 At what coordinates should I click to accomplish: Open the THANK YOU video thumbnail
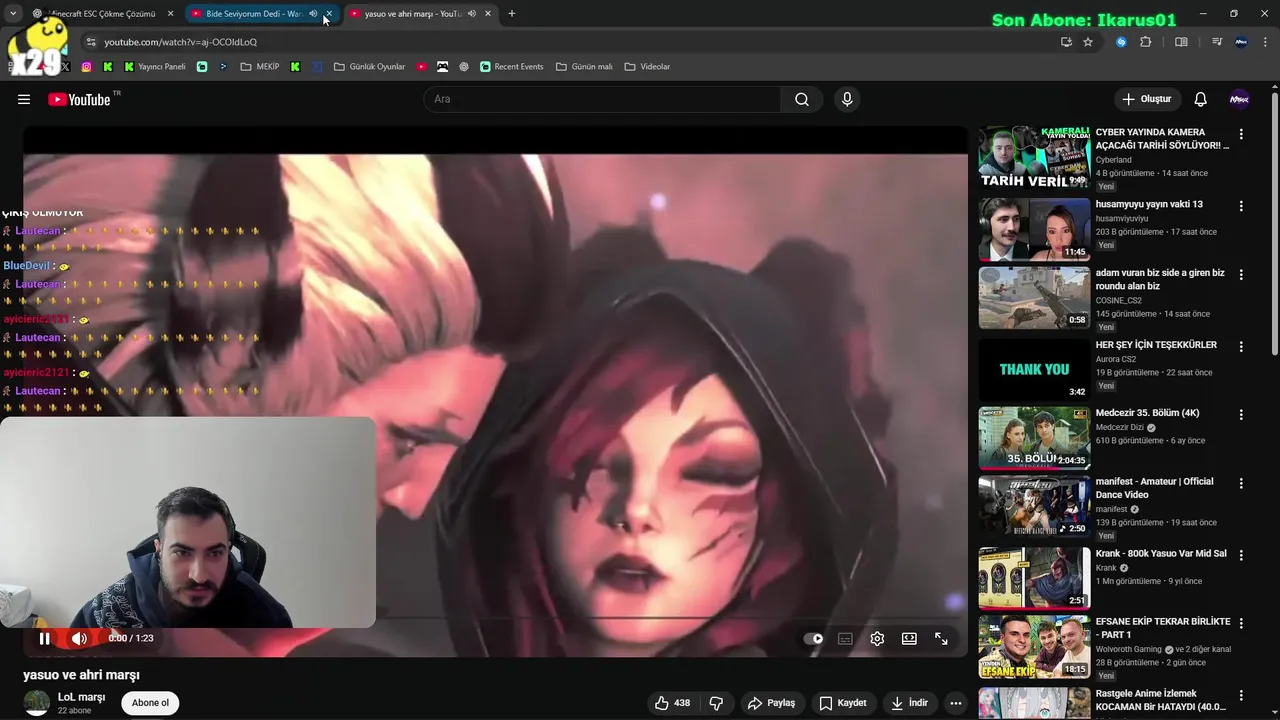click(x=1034, y=369)
